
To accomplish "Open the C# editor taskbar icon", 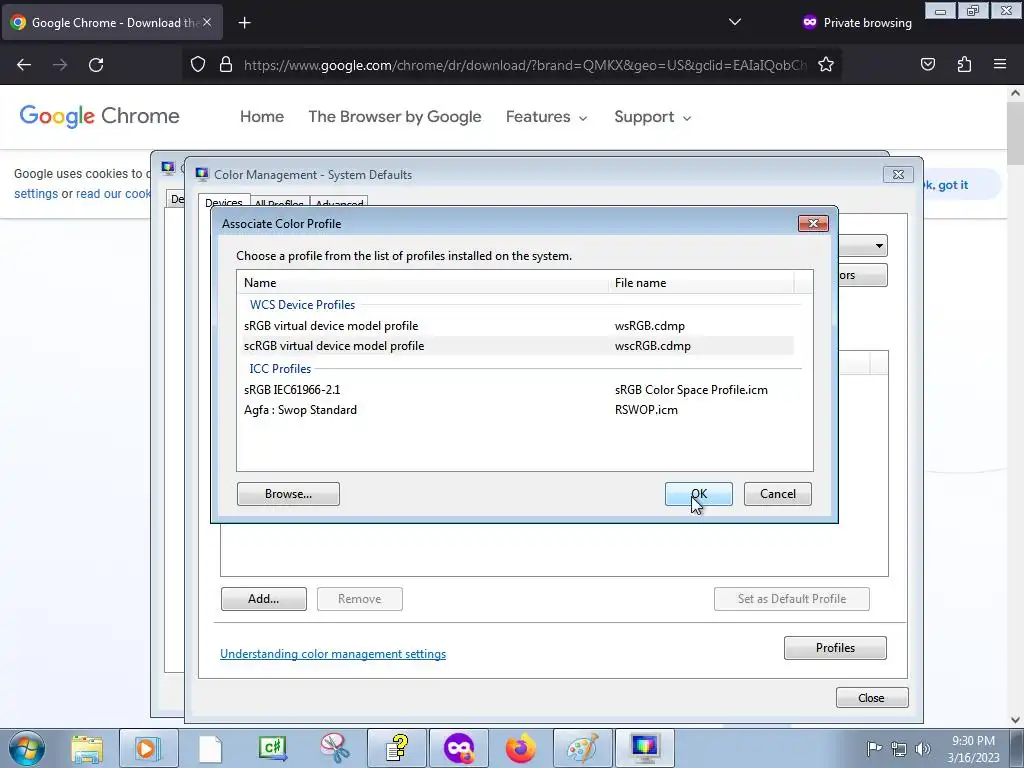I will pos(272,748).
